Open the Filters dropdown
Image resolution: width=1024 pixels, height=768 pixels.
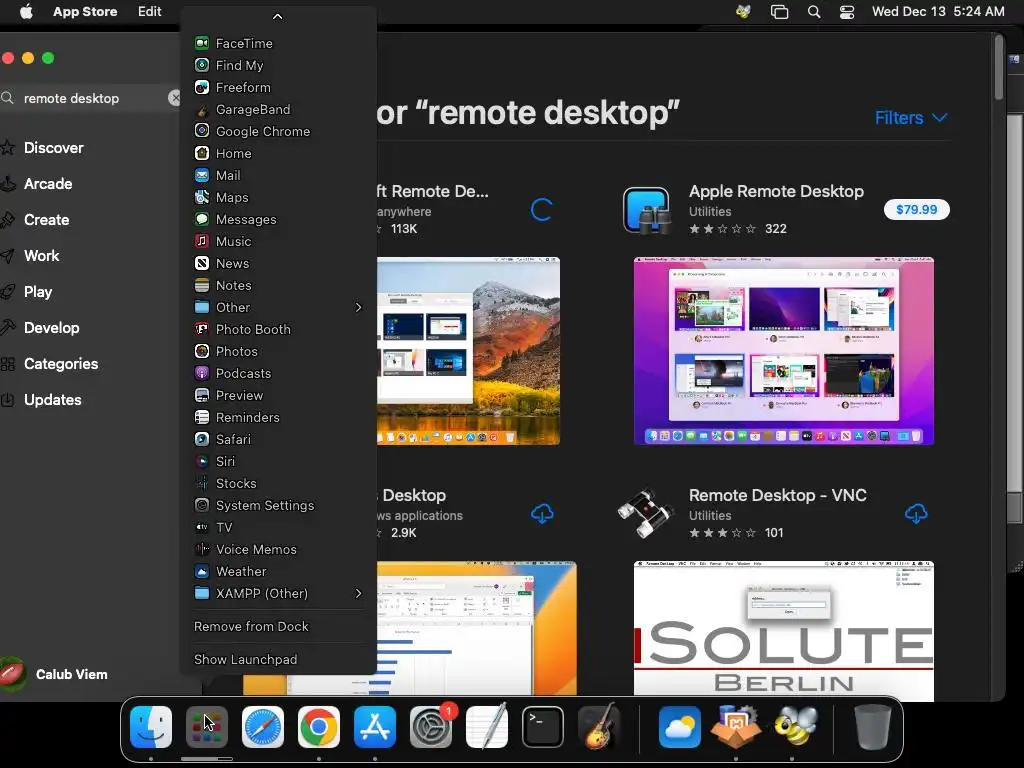click(x=910, y=118)
